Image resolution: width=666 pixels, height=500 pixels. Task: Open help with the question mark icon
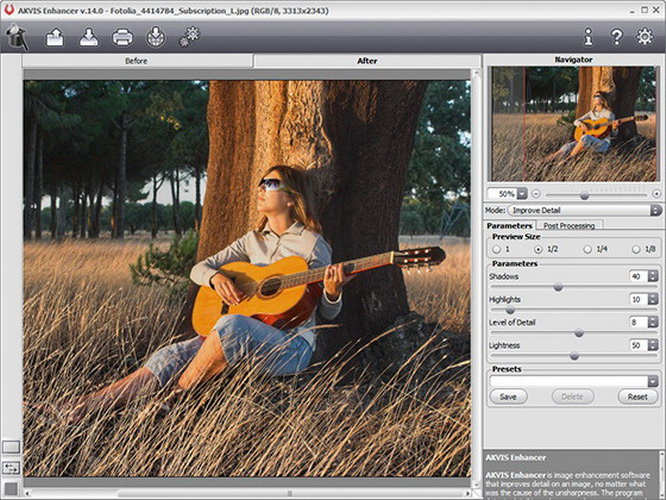617,38
